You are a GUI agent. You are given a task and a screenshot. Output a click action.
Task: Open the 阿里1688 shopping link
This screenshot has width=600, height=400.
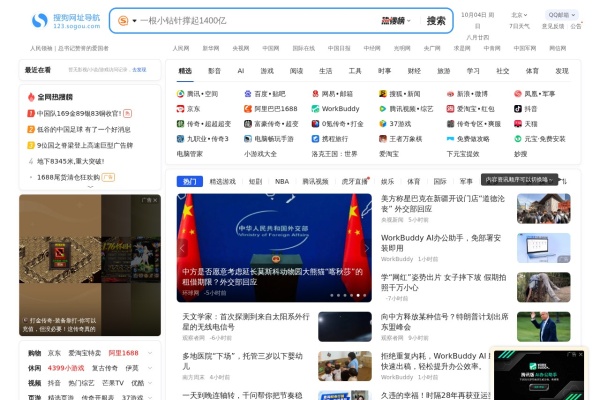tap(124, 353)
